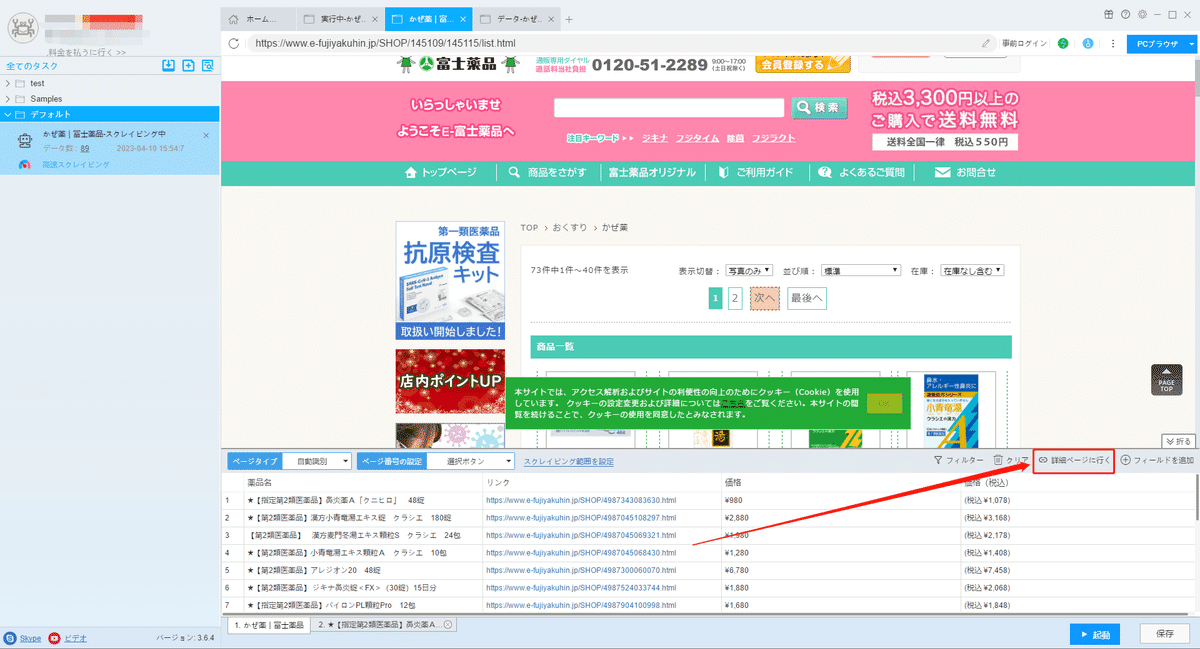
Task: Click 料金を払うに行く link
Action: (x=87, y=52)
